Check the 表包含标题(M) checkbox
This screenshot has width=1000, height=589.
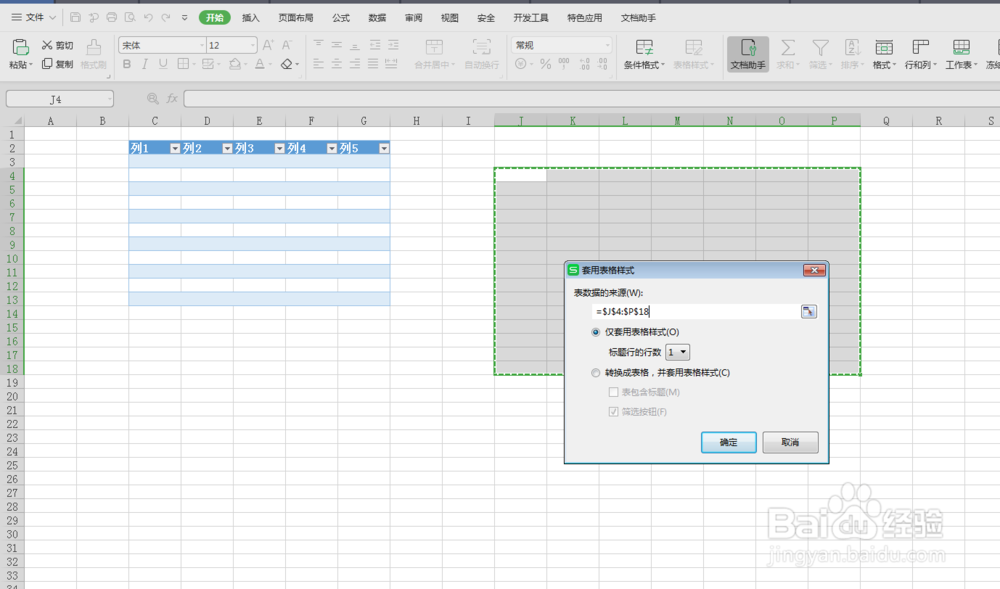coord(614,392)
